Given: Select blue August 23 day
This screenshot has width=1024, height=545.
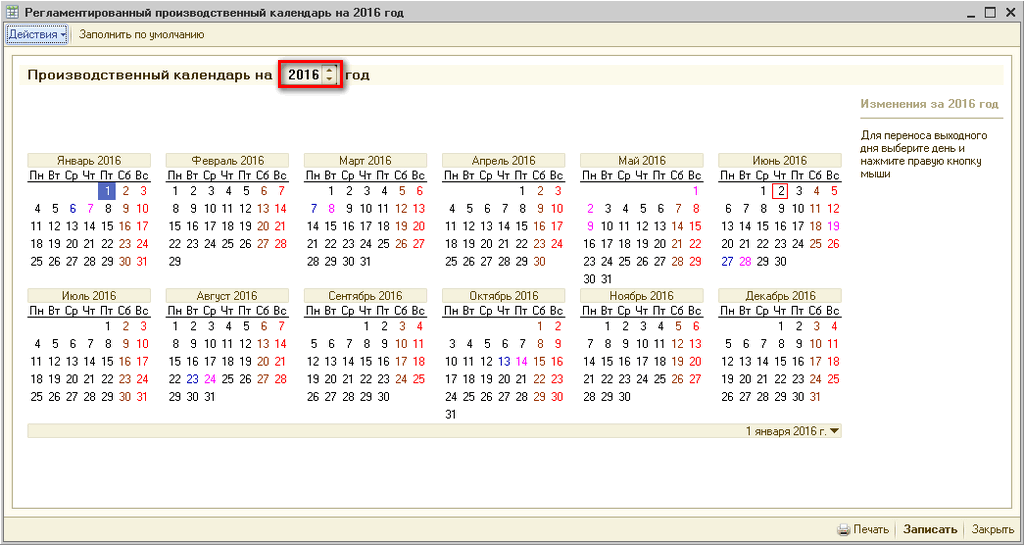Looking at the screenshot, I should point(192,380).
